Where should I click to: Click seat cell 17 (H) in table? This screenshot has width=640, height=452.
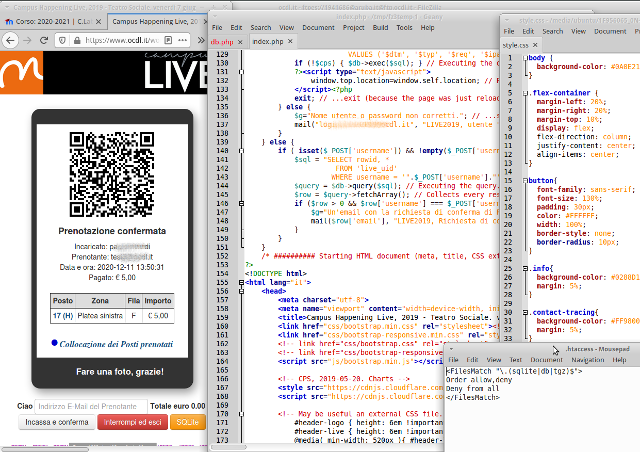coord(63,316)
